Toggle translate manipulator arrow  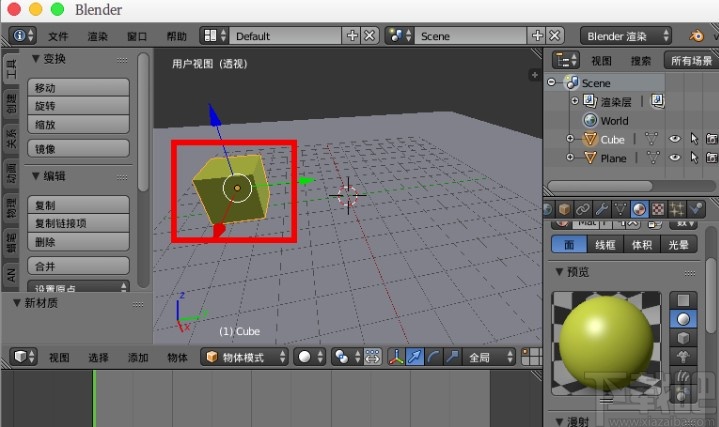[x=415, y=356]
